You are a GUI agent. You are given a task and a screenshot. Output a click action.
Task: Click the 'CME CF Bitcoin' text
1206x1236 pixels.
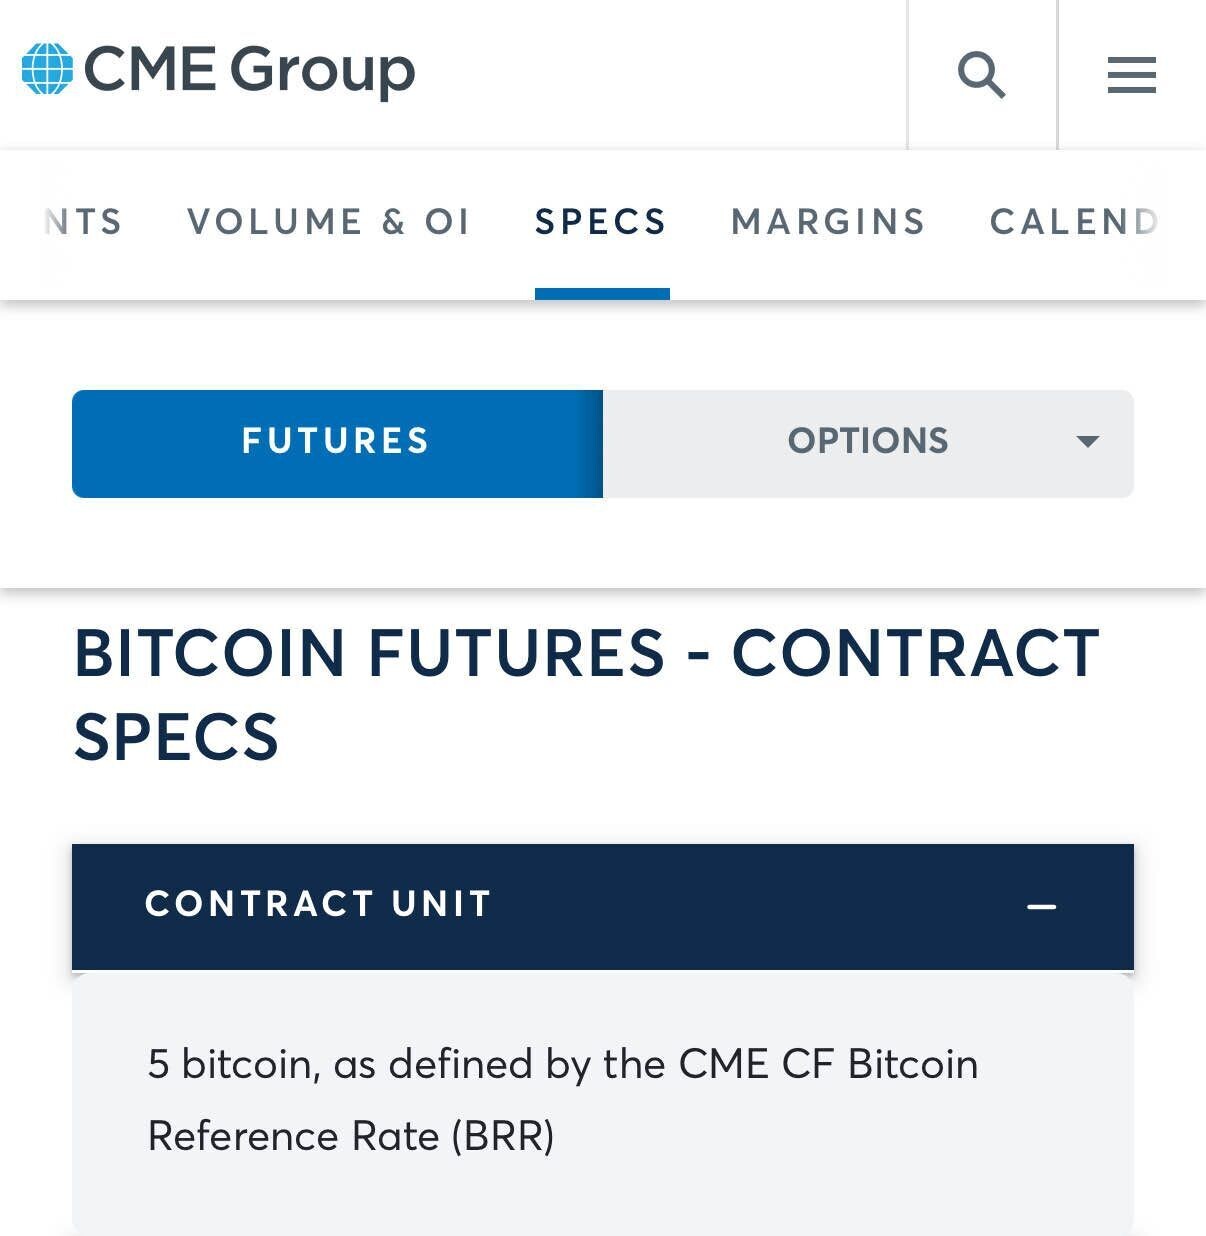coord(828,1064)
